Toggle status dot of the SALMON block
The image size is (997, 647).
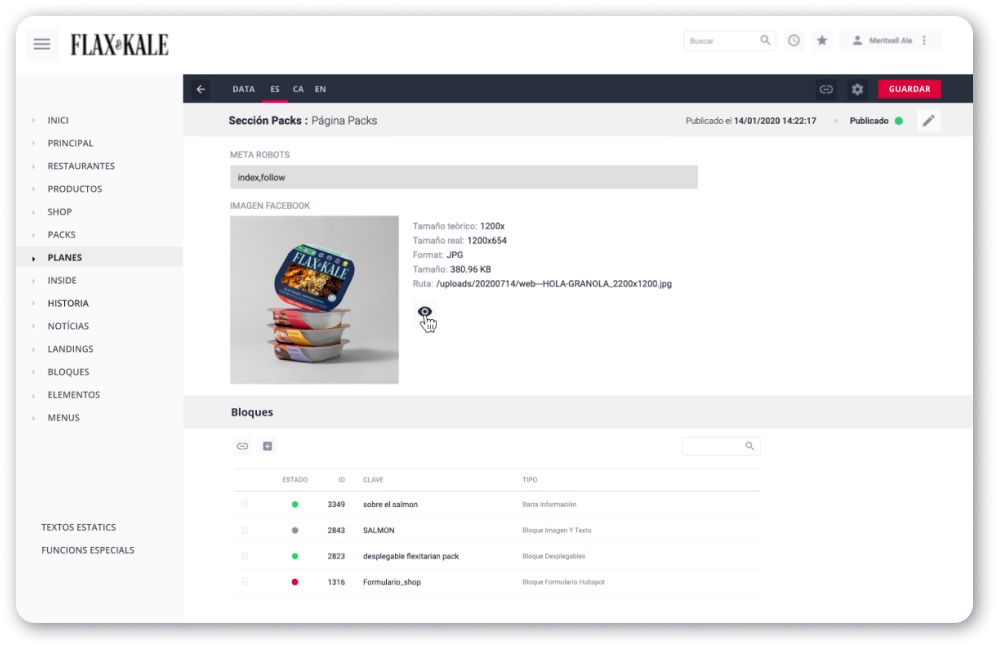point(295,530)
